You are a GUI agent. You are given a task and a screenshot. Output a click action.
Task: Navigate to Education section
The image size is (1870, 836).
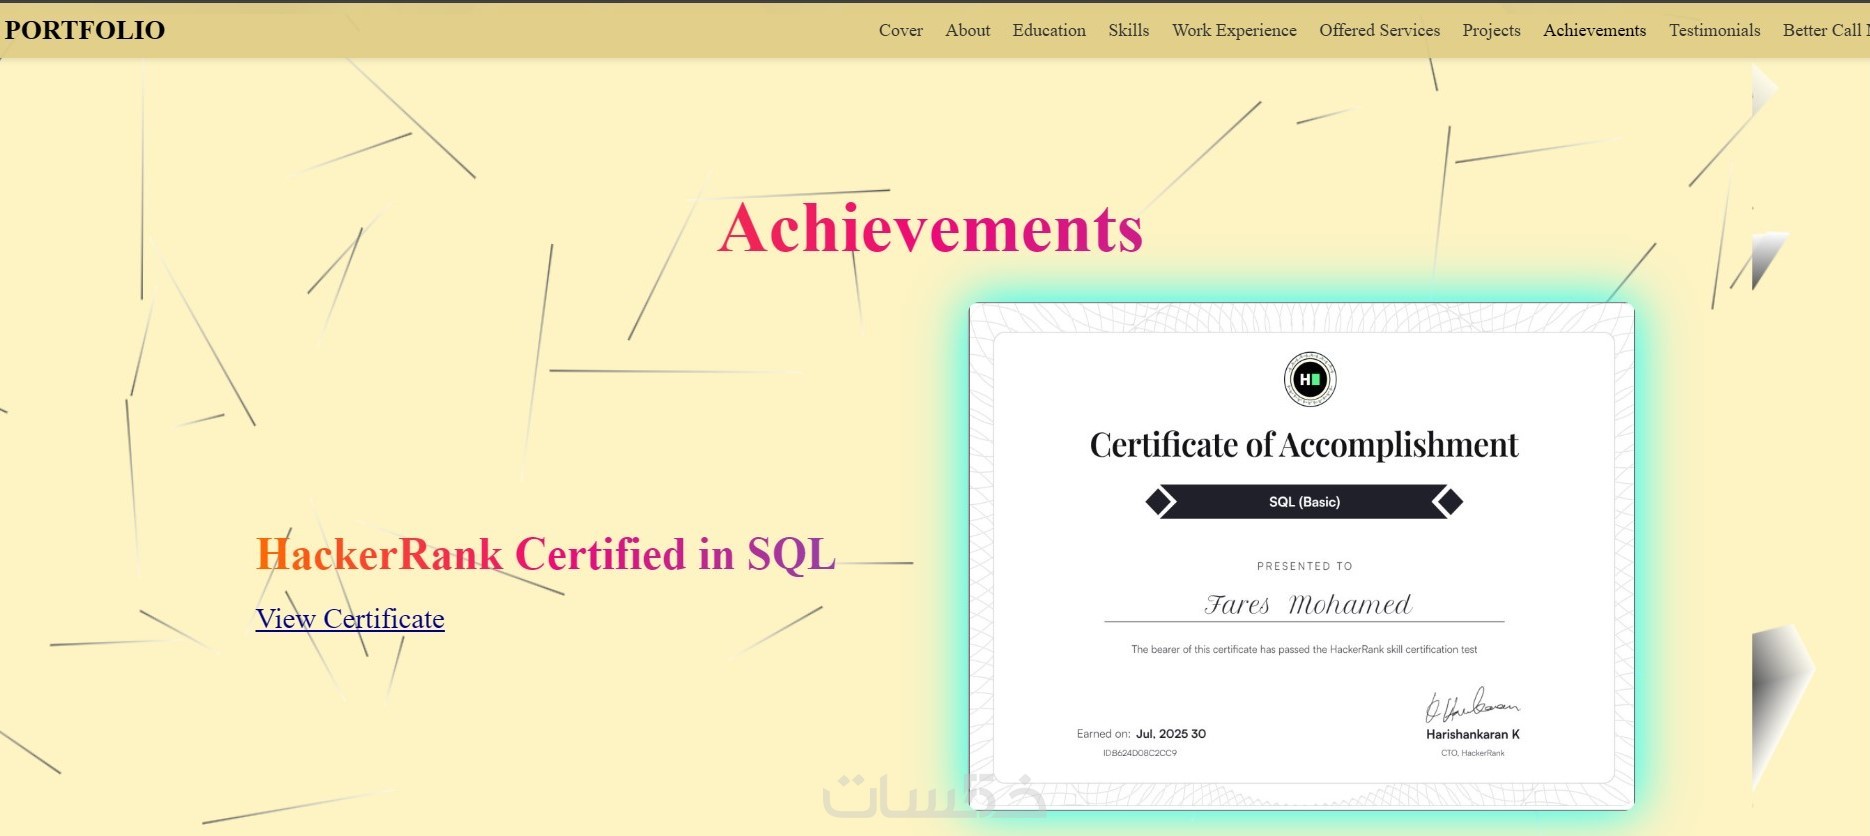(1049, 30)
